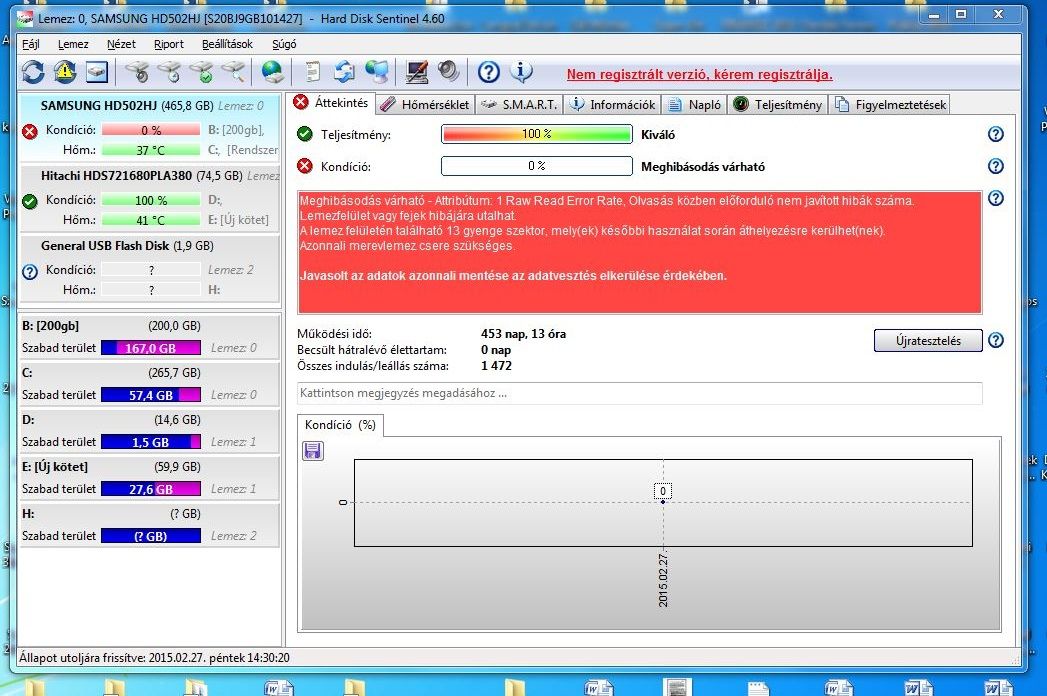Click the save floppy icon on Kondíció graph
Screen dimensions: 1047x696
point(313,451)
